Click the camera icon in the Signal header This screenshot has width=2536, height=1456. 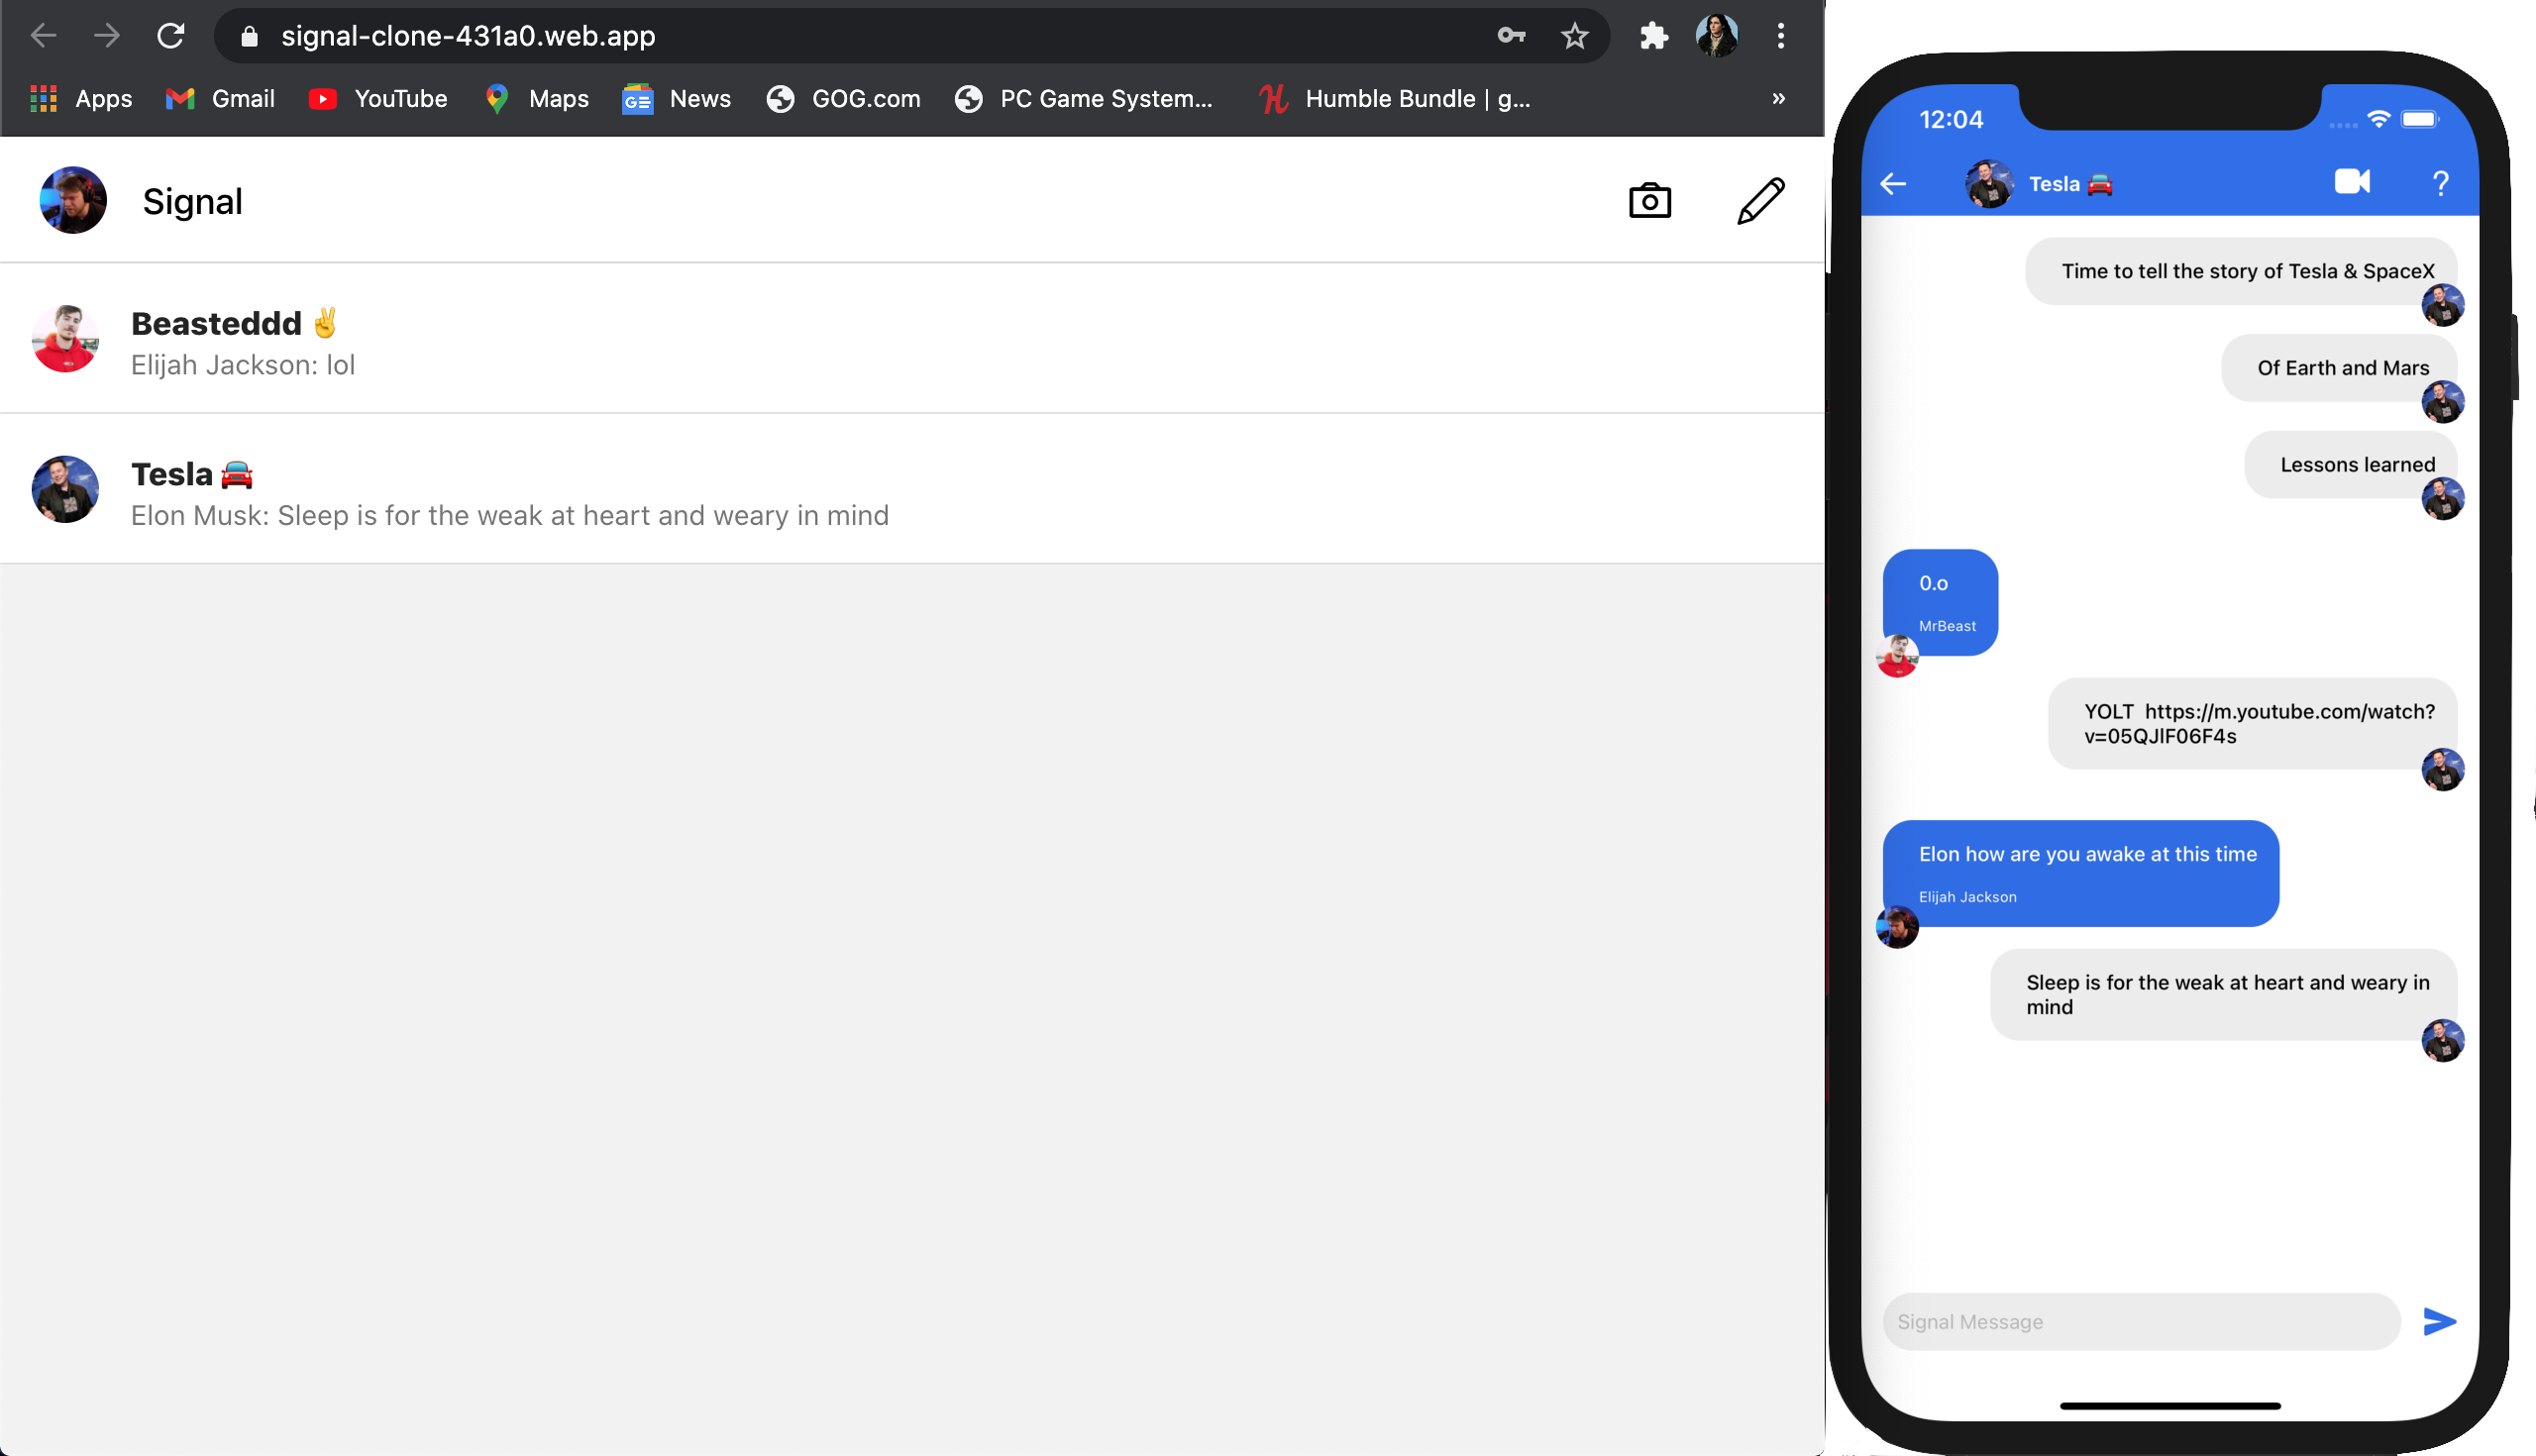point(1650,201)
